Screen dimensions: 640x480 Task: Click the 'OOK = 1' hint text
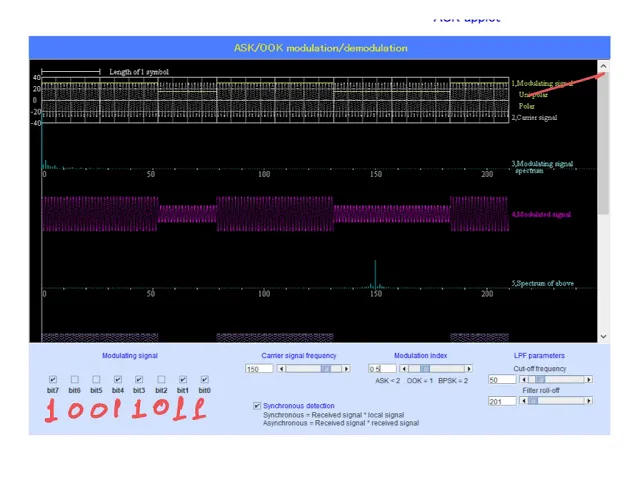tap(420, 381)
